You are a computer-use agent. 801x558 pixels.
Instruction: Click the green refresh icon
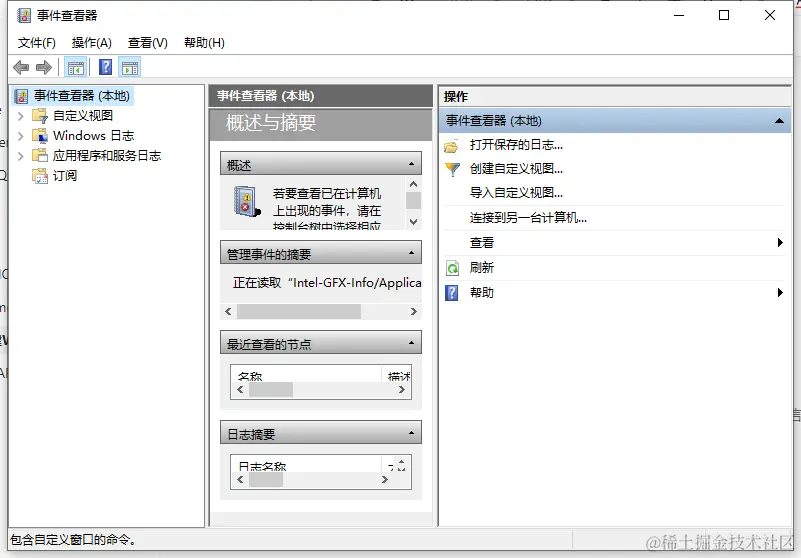(x=453, y=268)
